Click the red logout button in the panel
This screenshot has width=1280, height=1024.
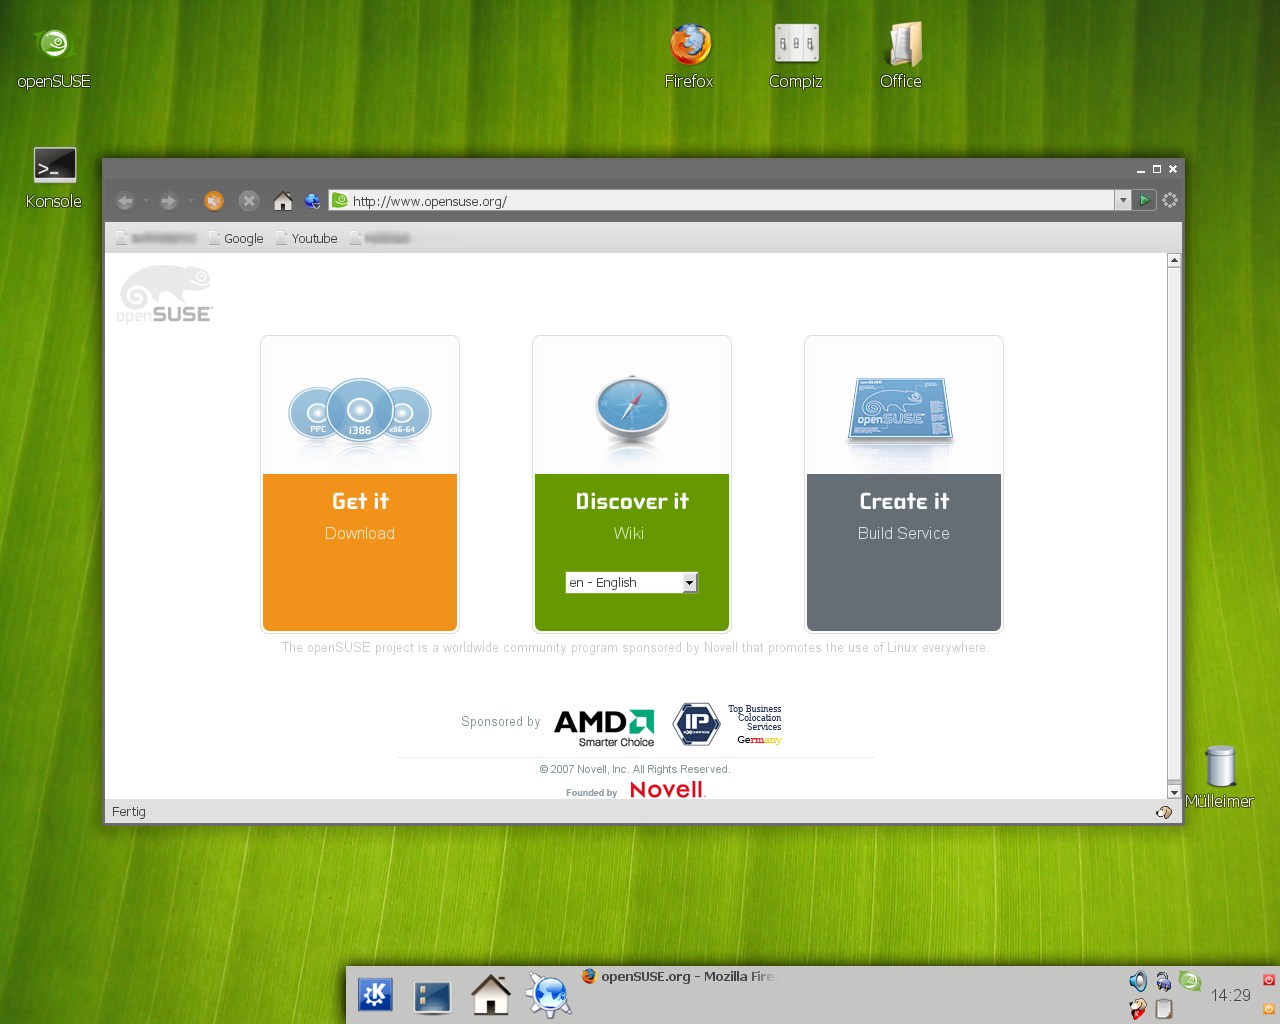1269,980
